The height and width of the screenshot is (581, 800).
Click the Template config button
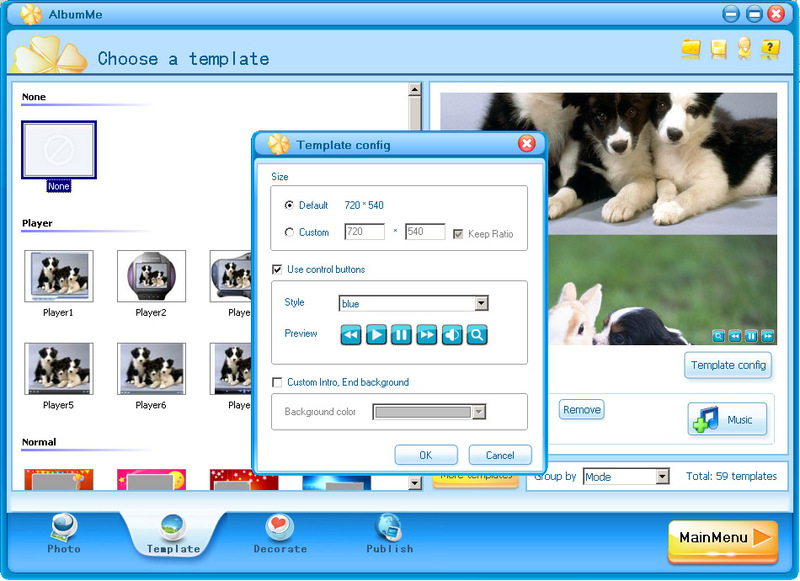point(728,365)
